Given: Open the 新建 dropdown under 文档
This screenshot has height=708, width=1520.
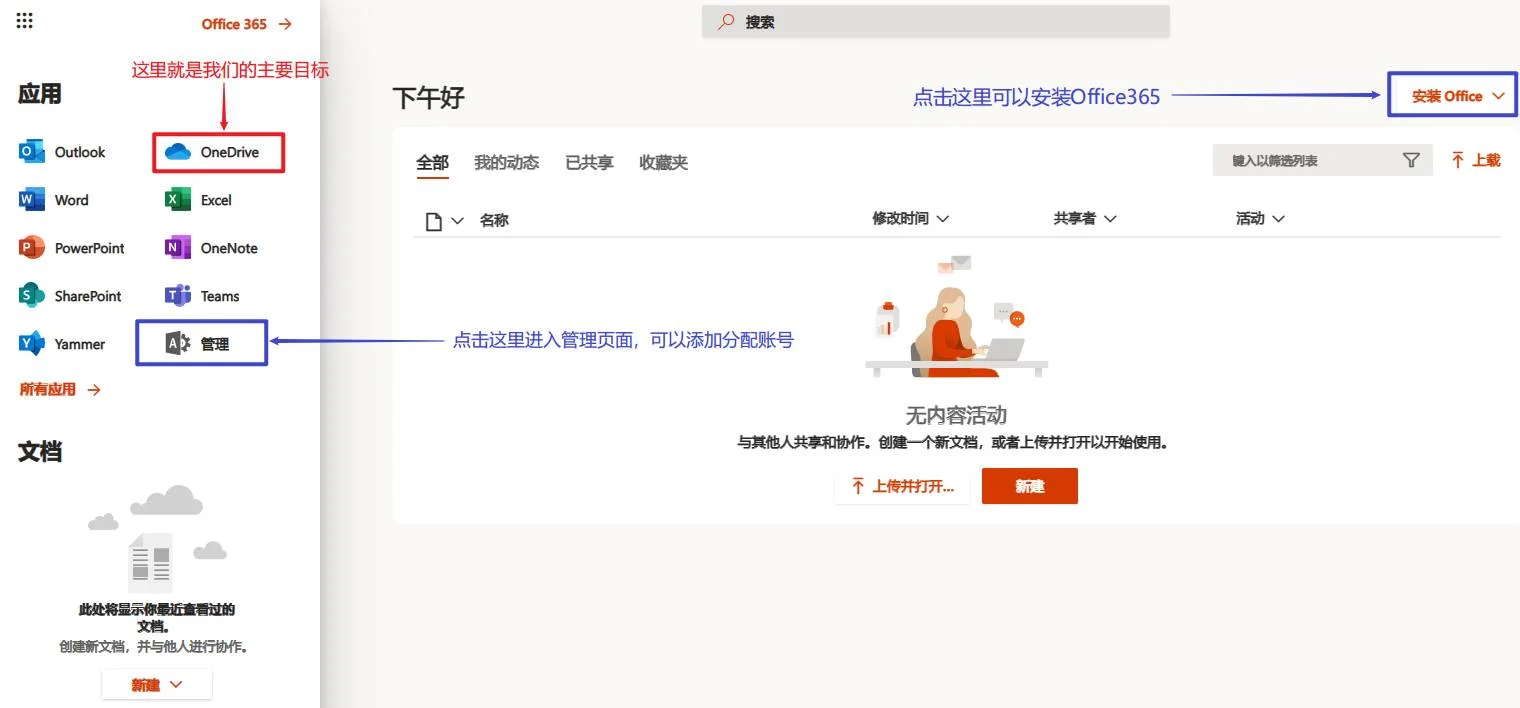Looking at the screenshot, I should pyautogui.click(x=156, y=684).
